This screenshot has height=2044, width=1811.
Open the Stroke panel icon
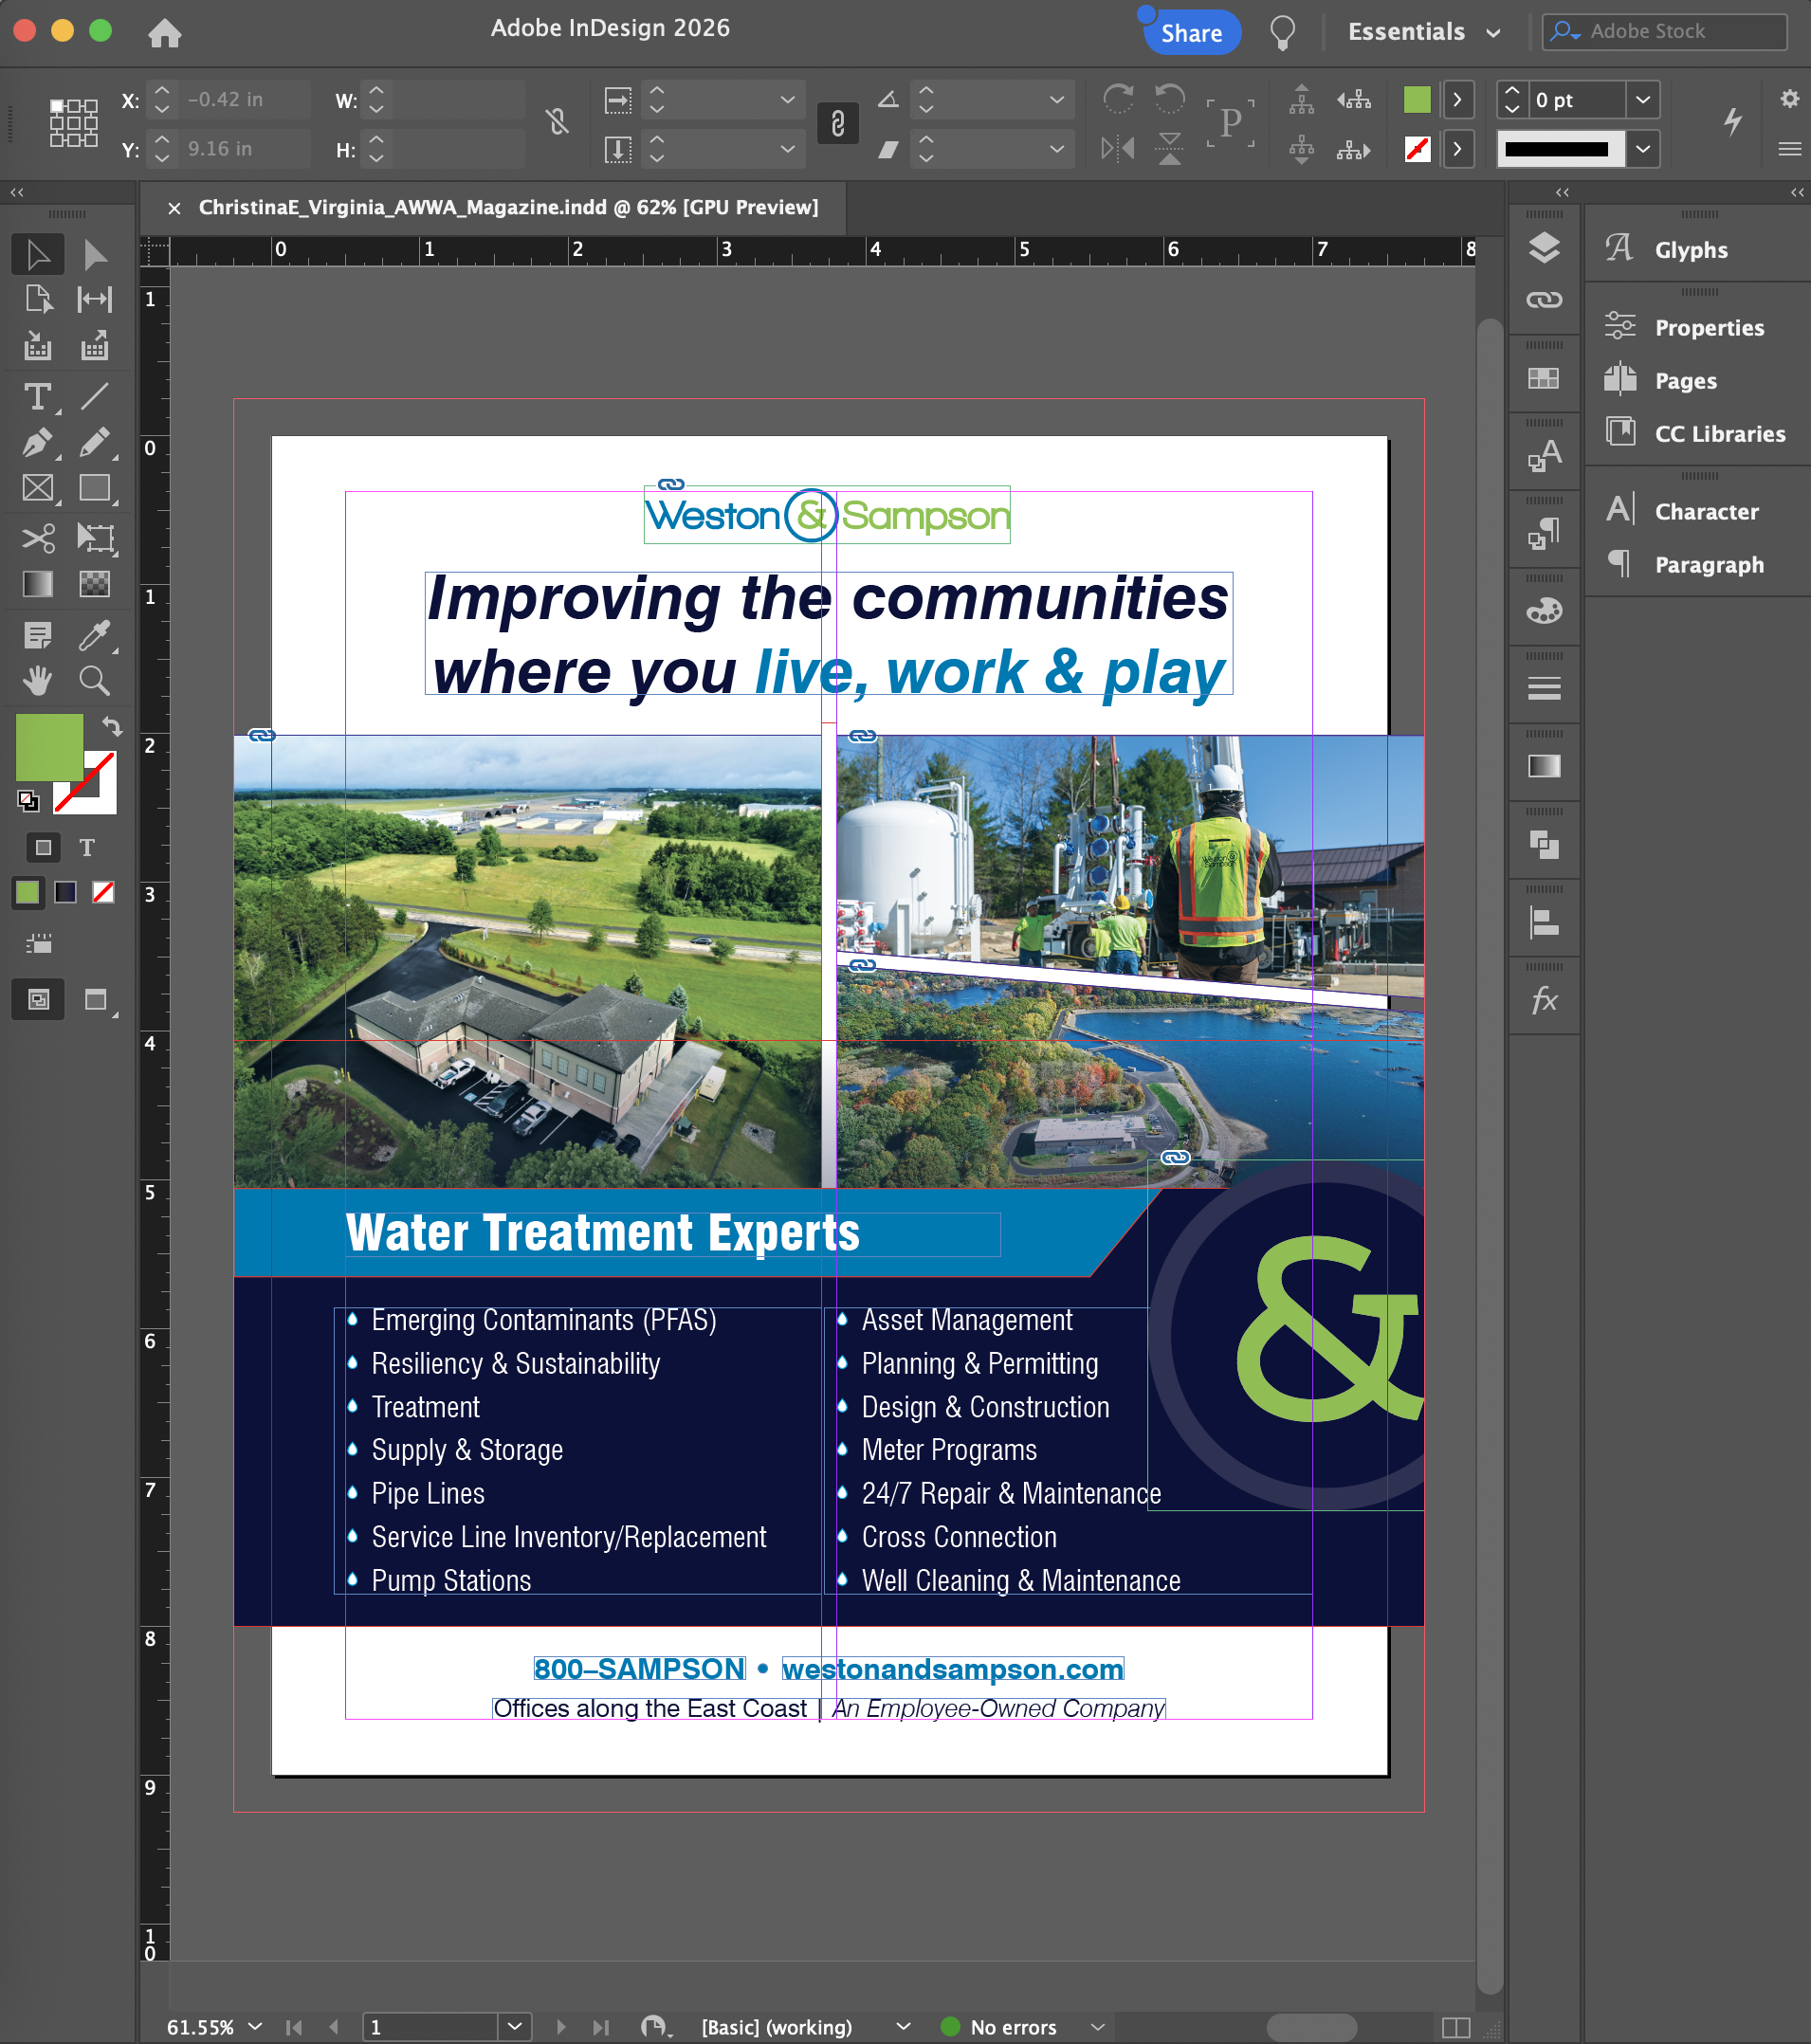[x=1544, y=688]
